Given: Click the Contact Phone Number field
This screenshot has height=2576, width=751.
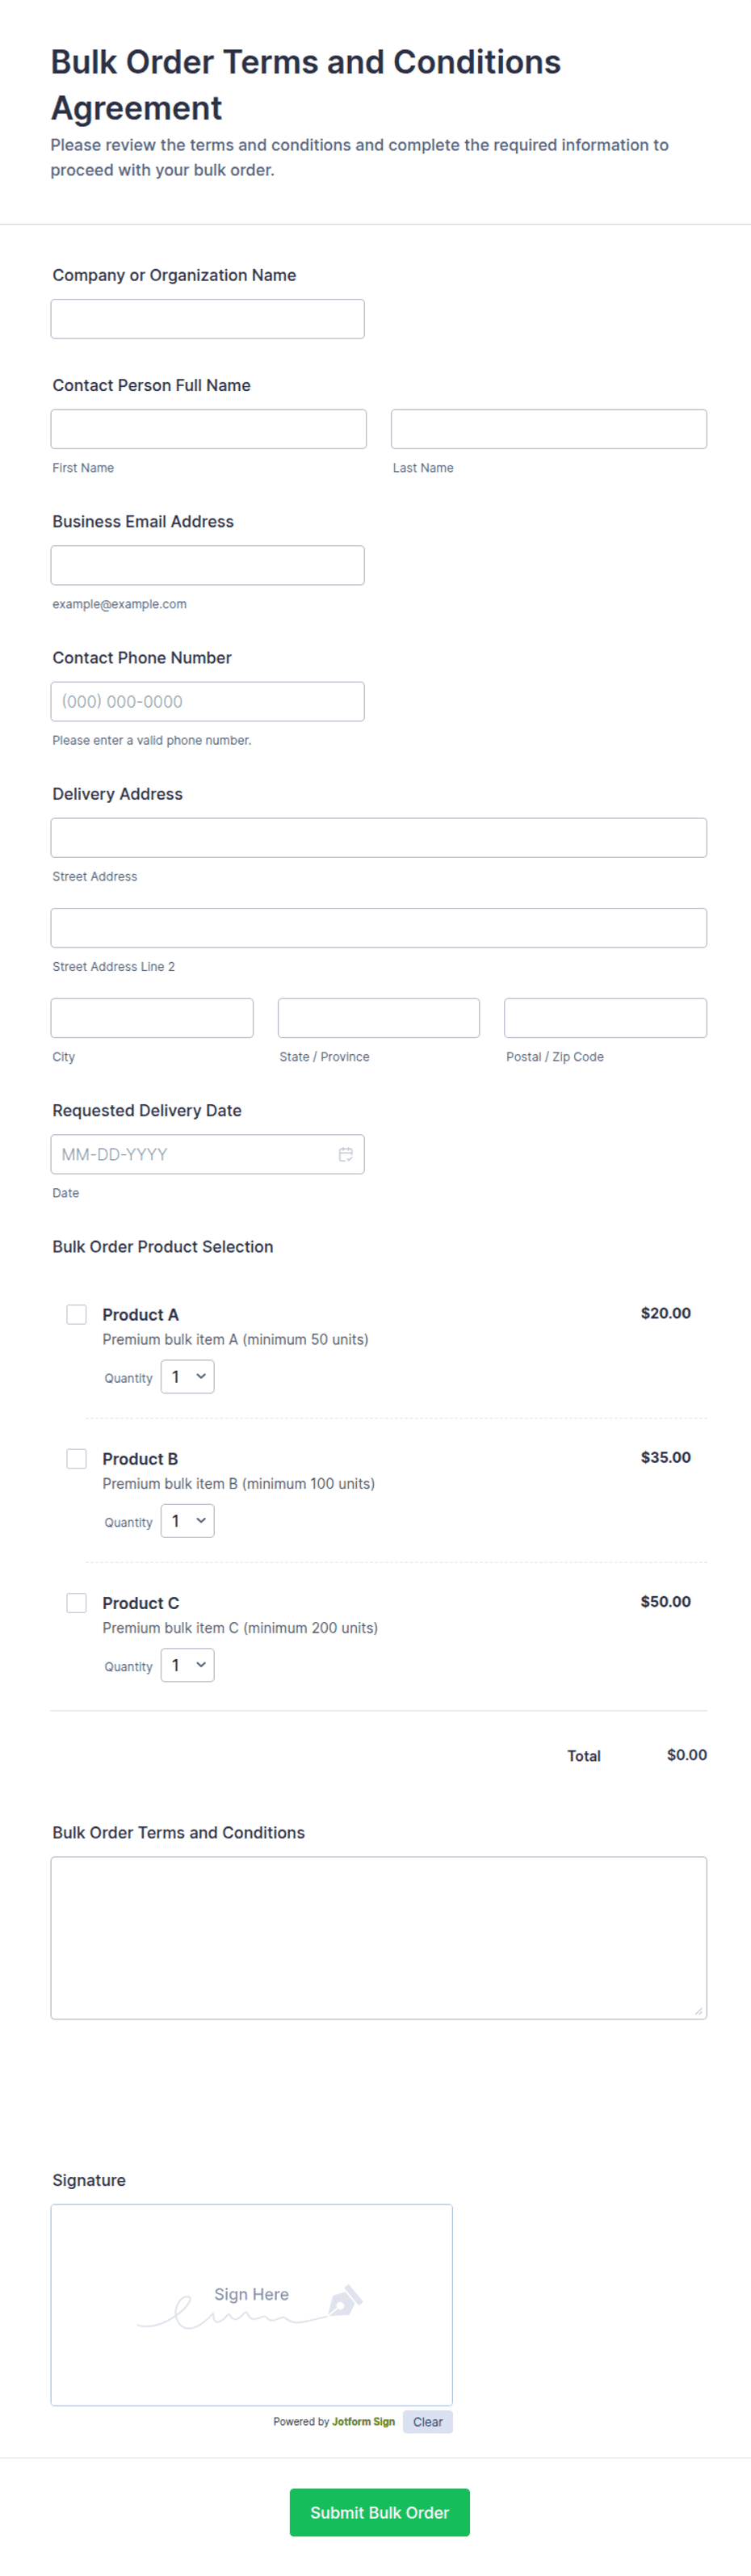Looking at the screenshot, I should [x=207, y=701].
